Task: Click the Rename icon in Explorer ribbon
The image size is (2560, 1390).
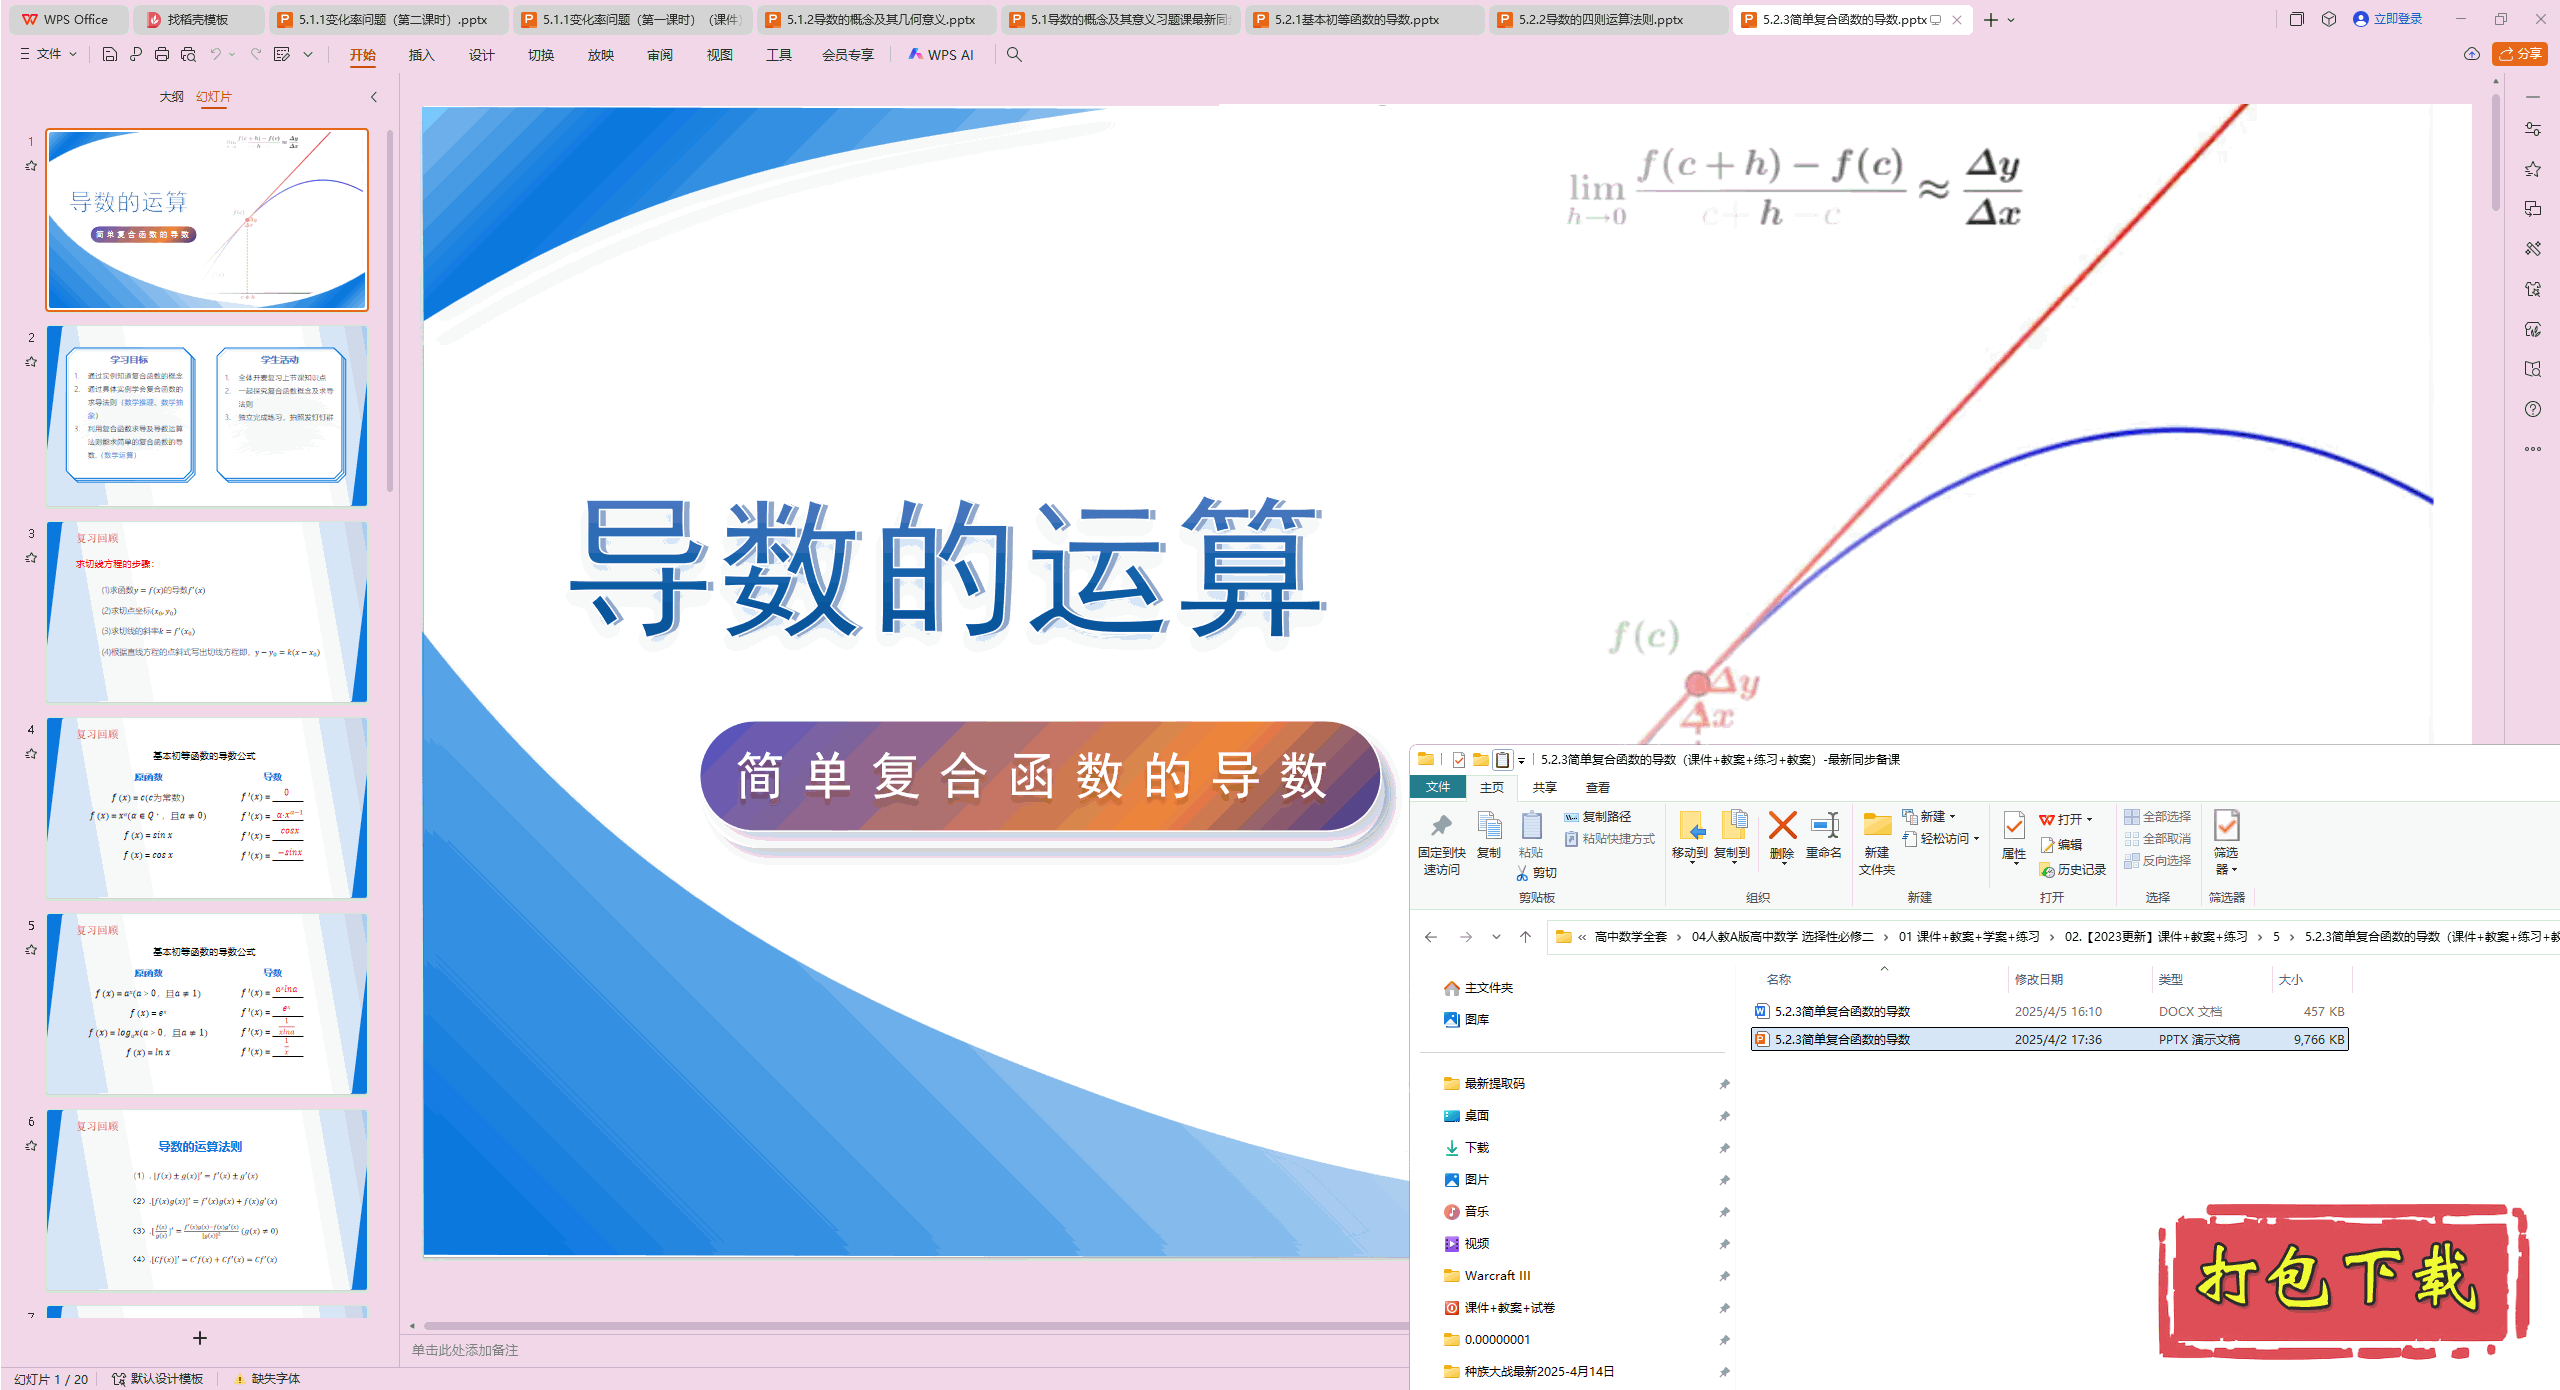Action: [x=1824, y=835]
